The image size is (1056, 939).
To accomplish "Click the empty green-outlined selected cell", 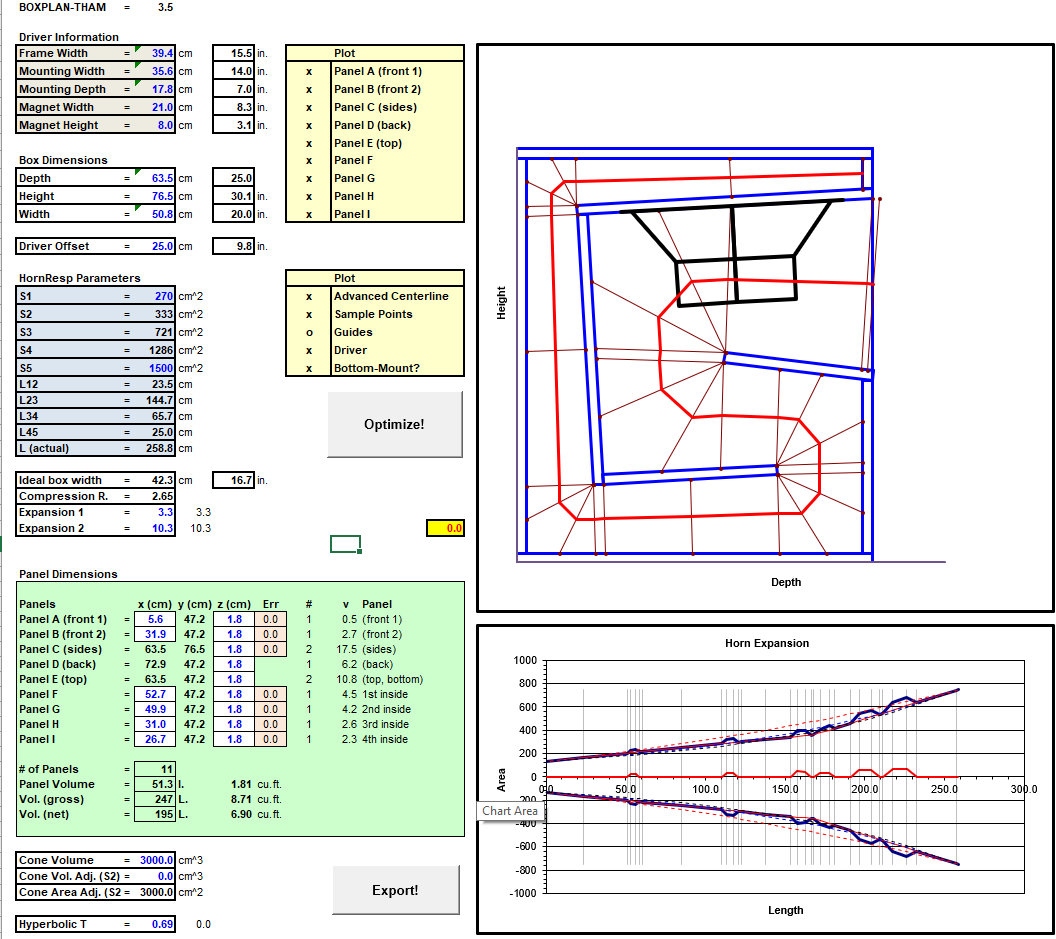I will [345, 544].
